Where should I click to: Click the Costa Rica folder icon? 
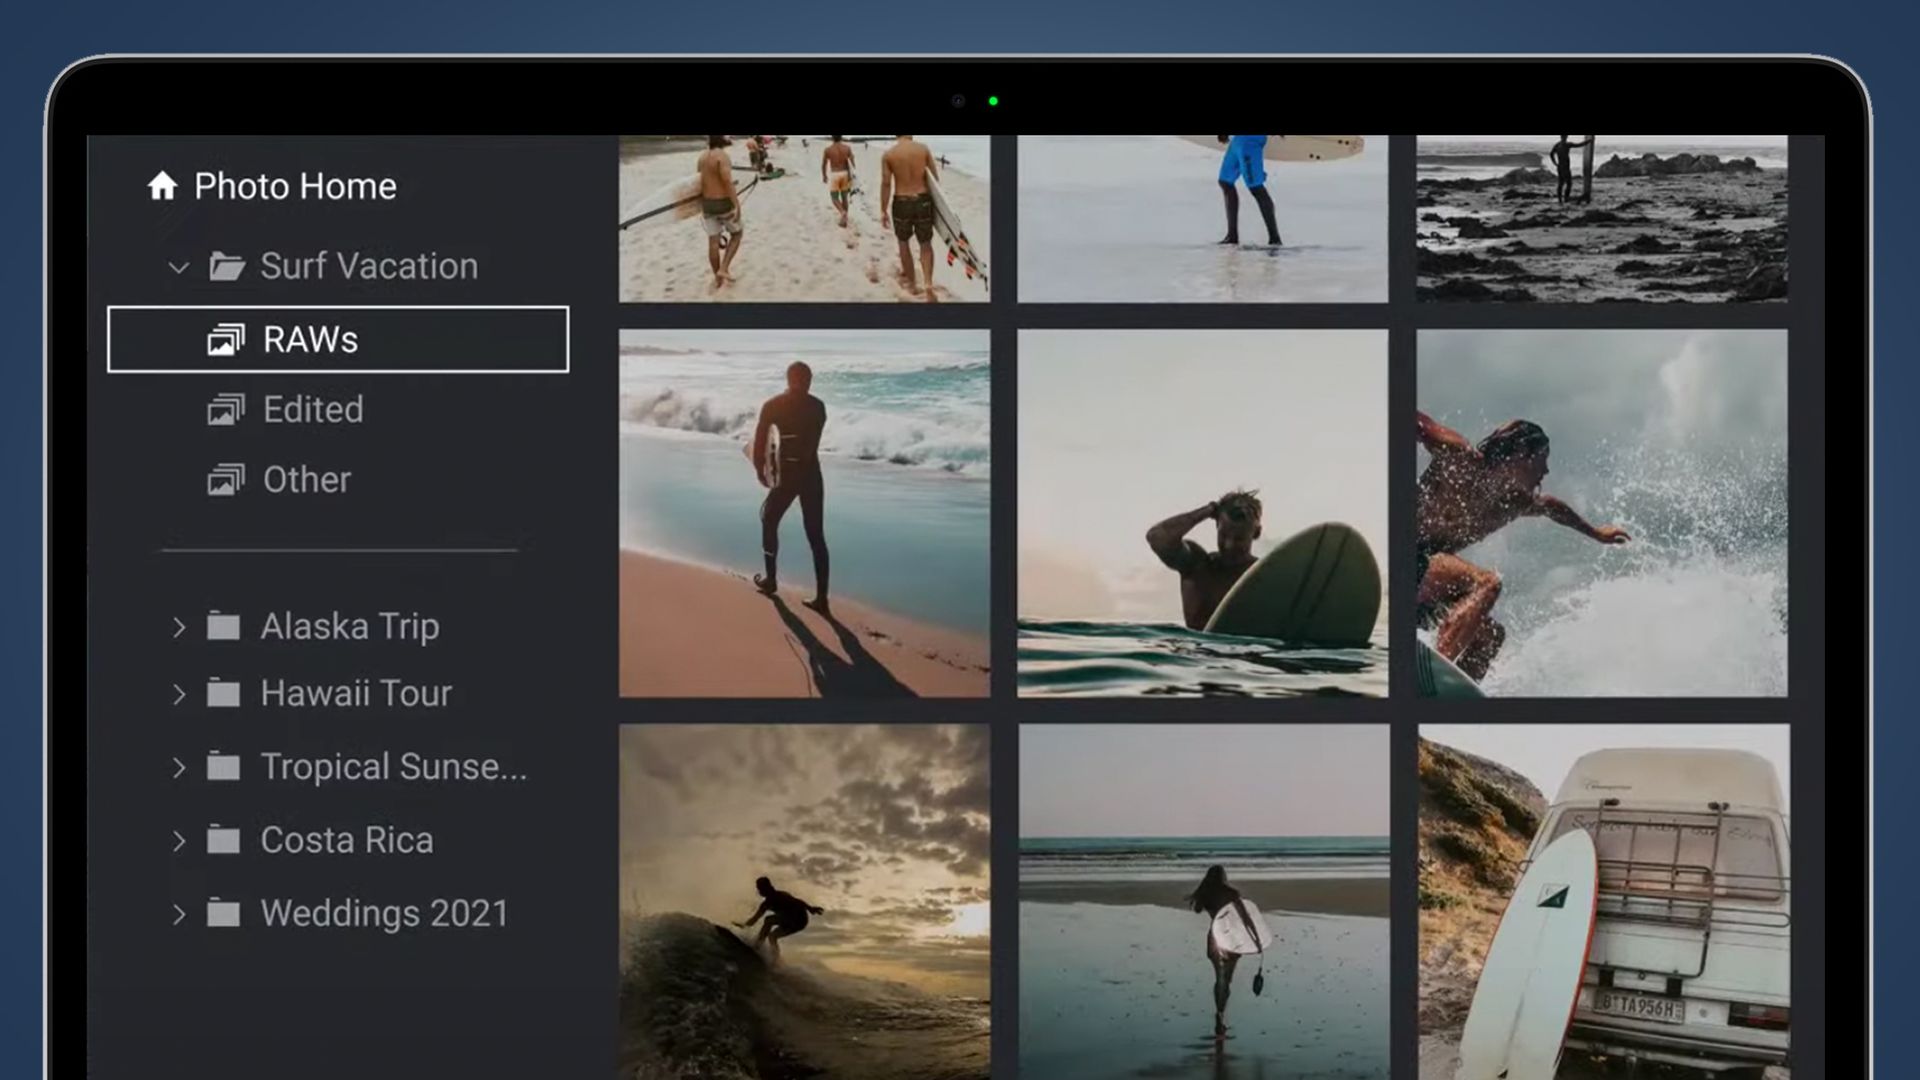(223, 839)
